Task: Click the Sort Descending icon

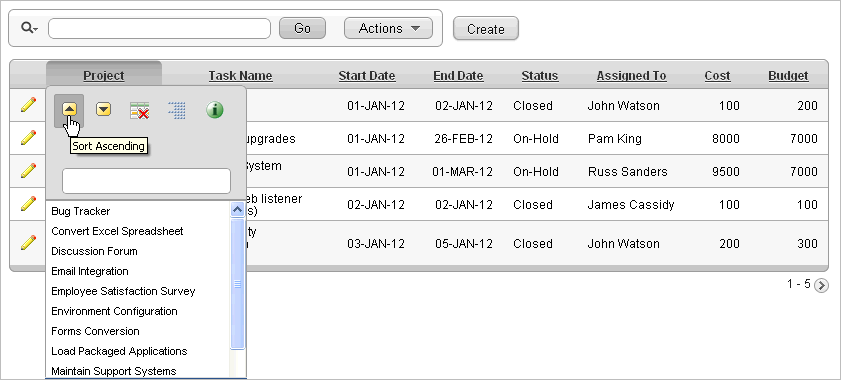Action: [104, 109]
